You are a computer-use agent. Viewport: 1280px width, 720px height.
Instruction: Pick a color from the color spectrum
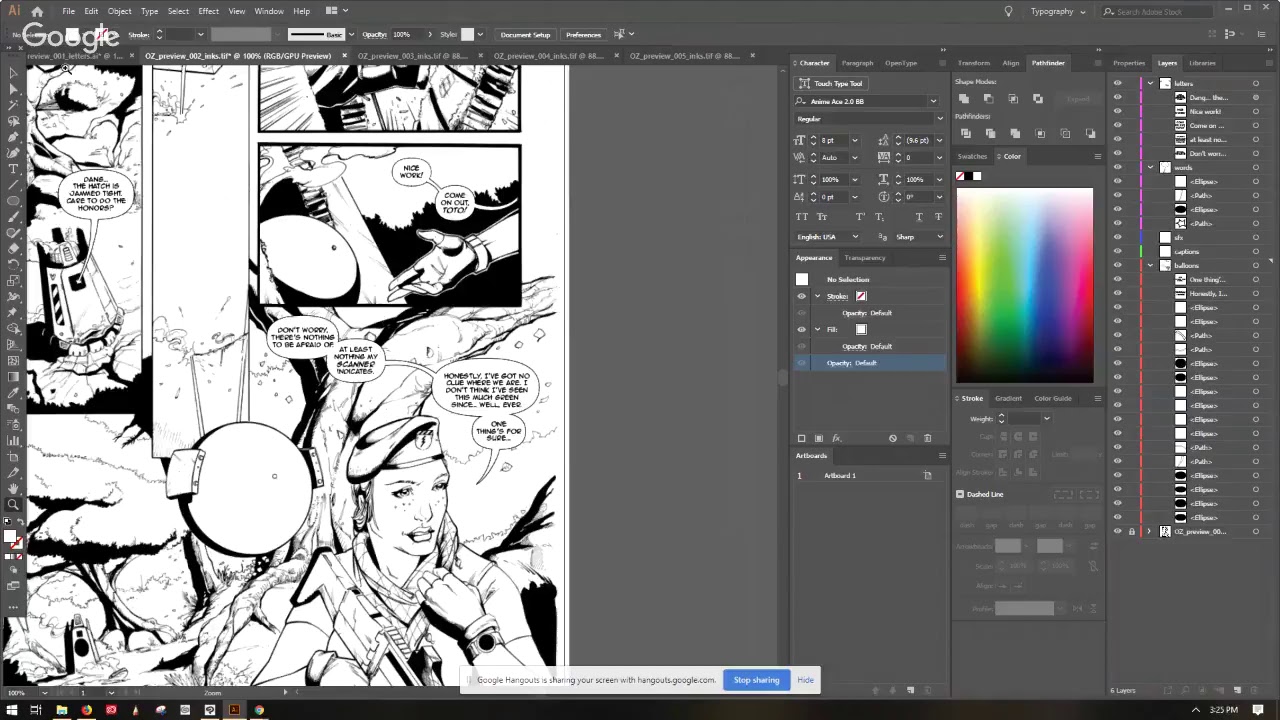coord(1024,285)
